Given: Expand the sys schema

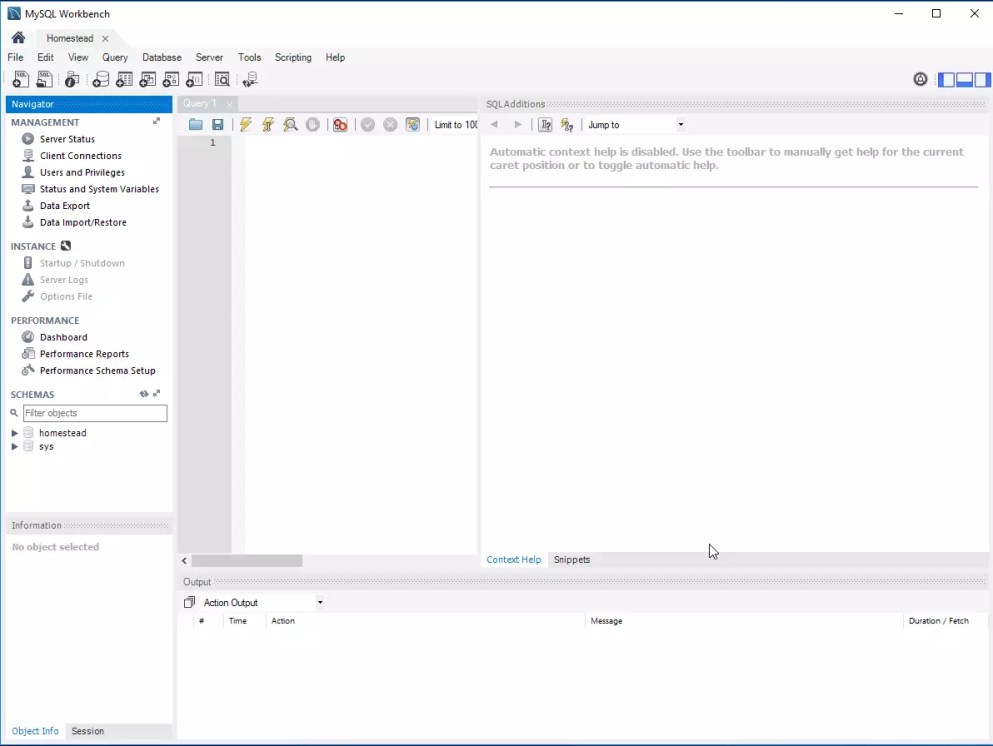Looking at the screenshot, I should coord(15,446).
